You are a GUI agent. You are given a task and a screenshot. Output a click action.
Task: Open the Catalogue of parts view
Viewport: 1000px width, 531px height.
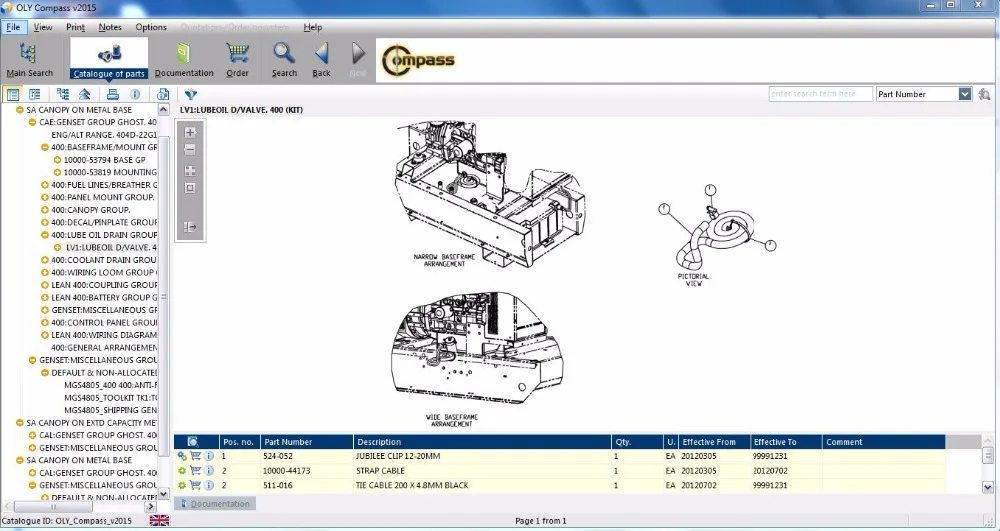pyautogui.click(x=109, y=59)
